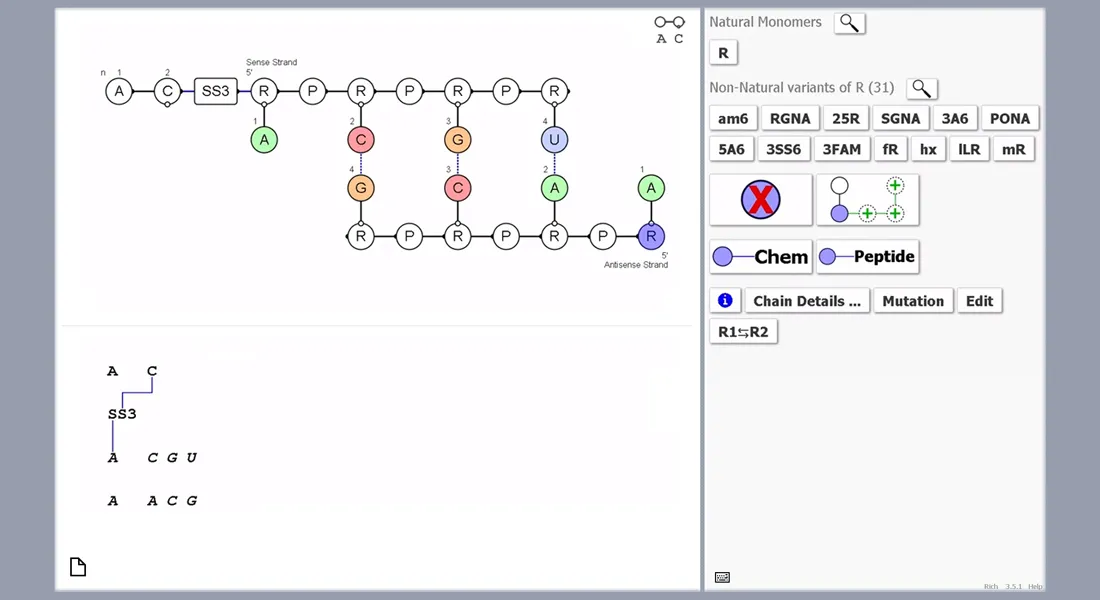Click the red X delete icon
The width and height of the screenshot is (1100, 600).
click(761, 200)
